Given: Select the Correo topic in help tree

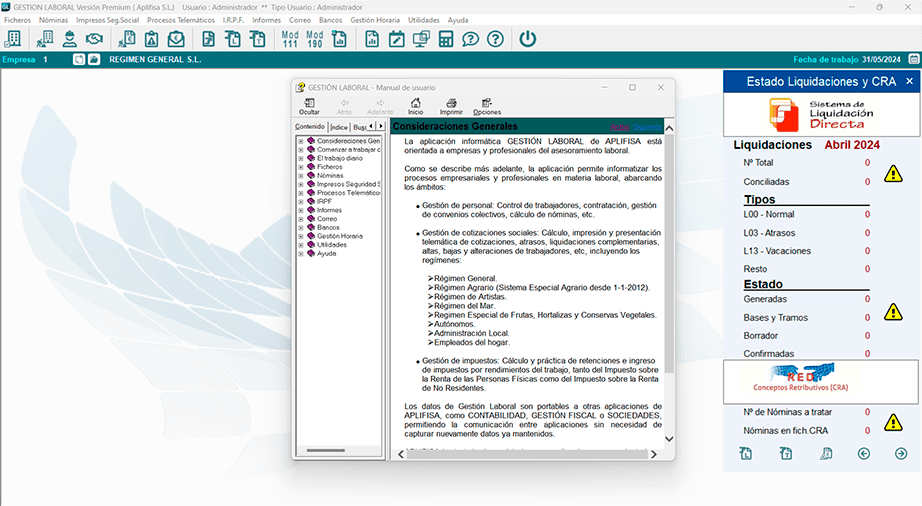Looking at the screenshot, I should pos(327,219).
